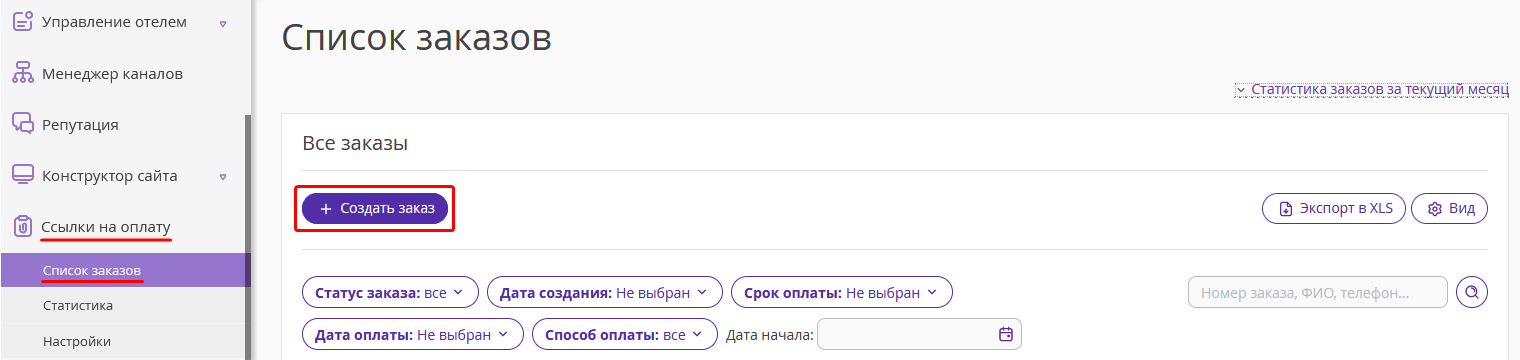Click the Ссылки на оплату clipboard icon
The height and width of the screenshot is (360, 1520).
pos(22,227)
